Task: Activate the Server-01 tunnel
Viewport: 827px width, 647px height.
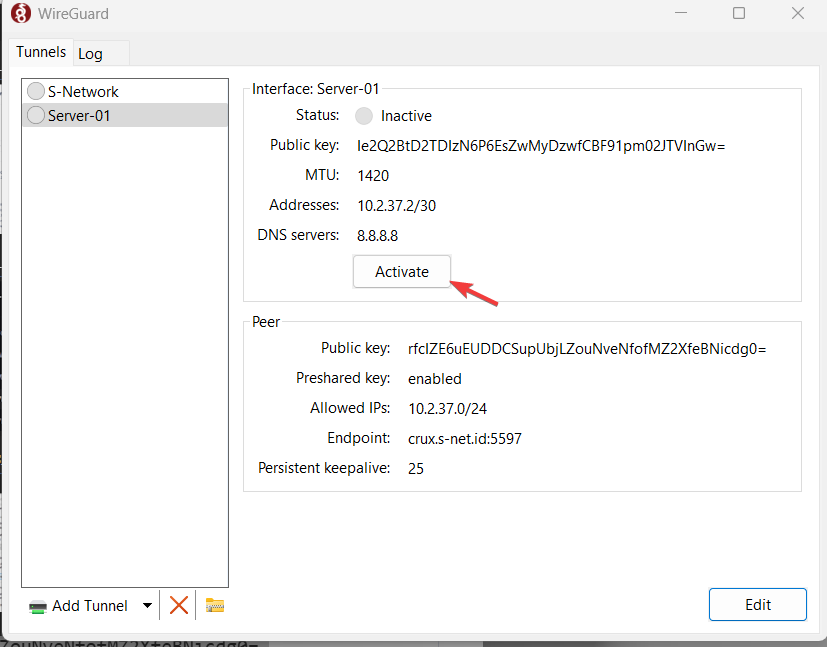Action: pos(402,272)
